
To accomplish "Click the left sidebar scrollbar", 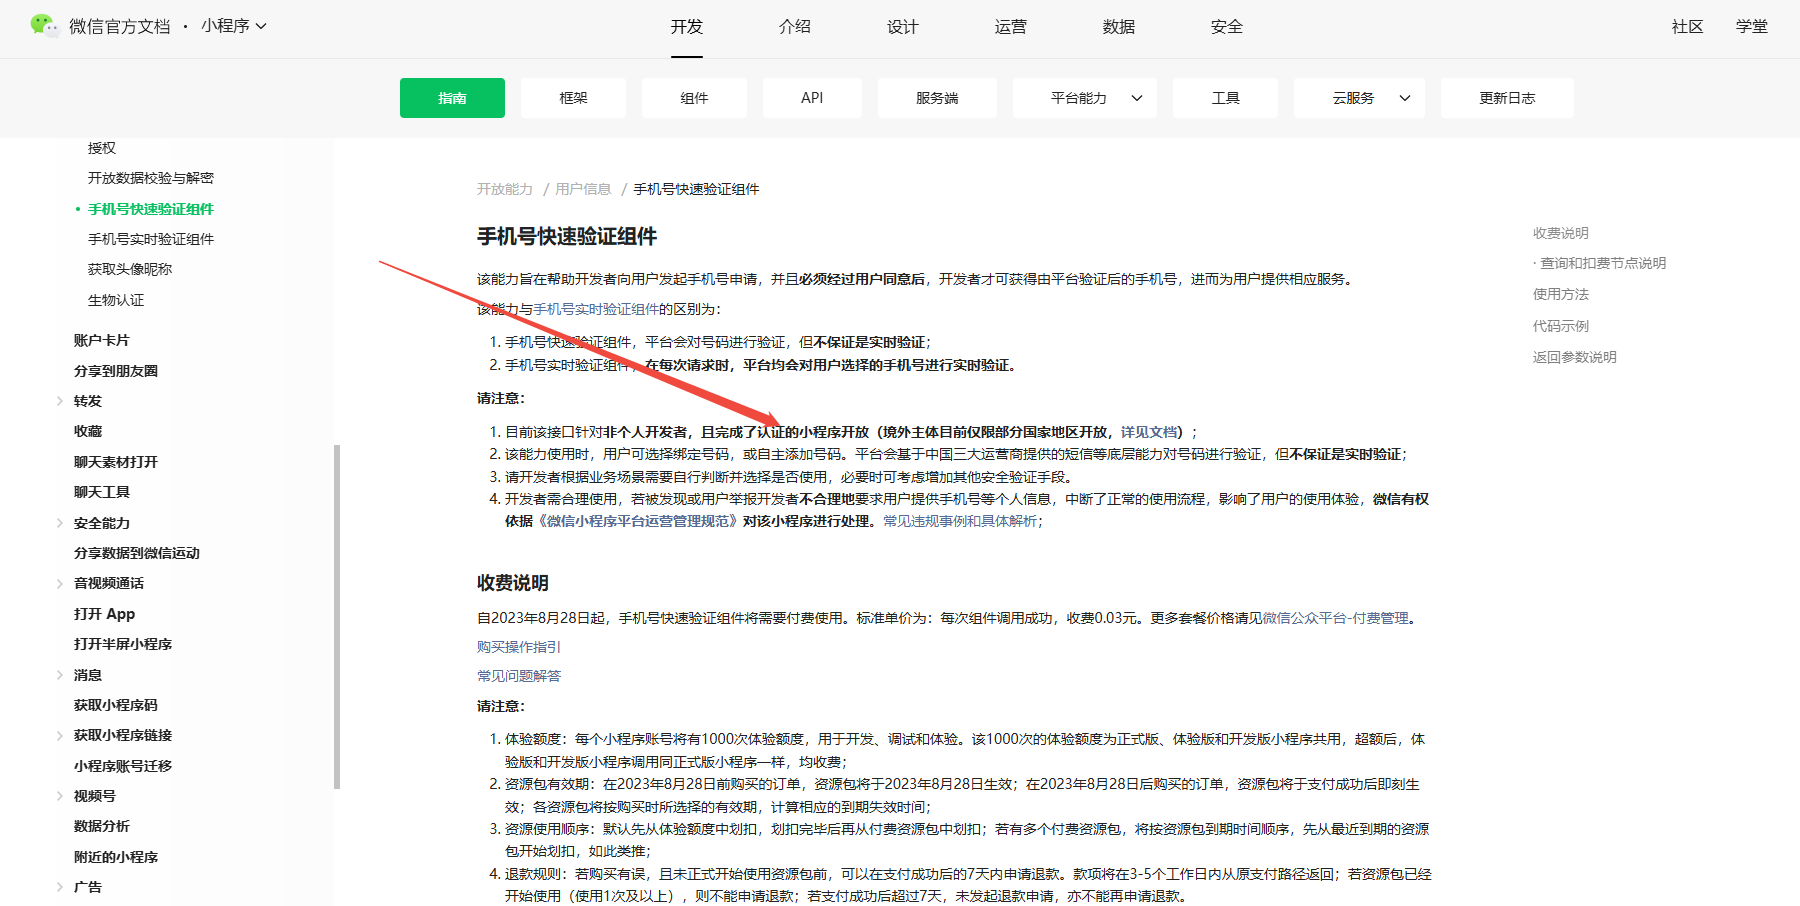I will [337, 617].
